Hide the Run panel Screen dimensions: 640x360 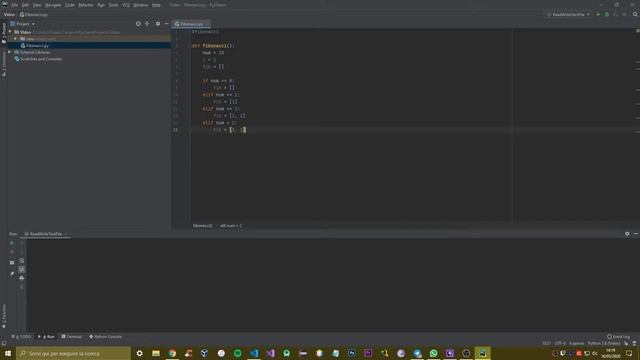tap(636, 234)
